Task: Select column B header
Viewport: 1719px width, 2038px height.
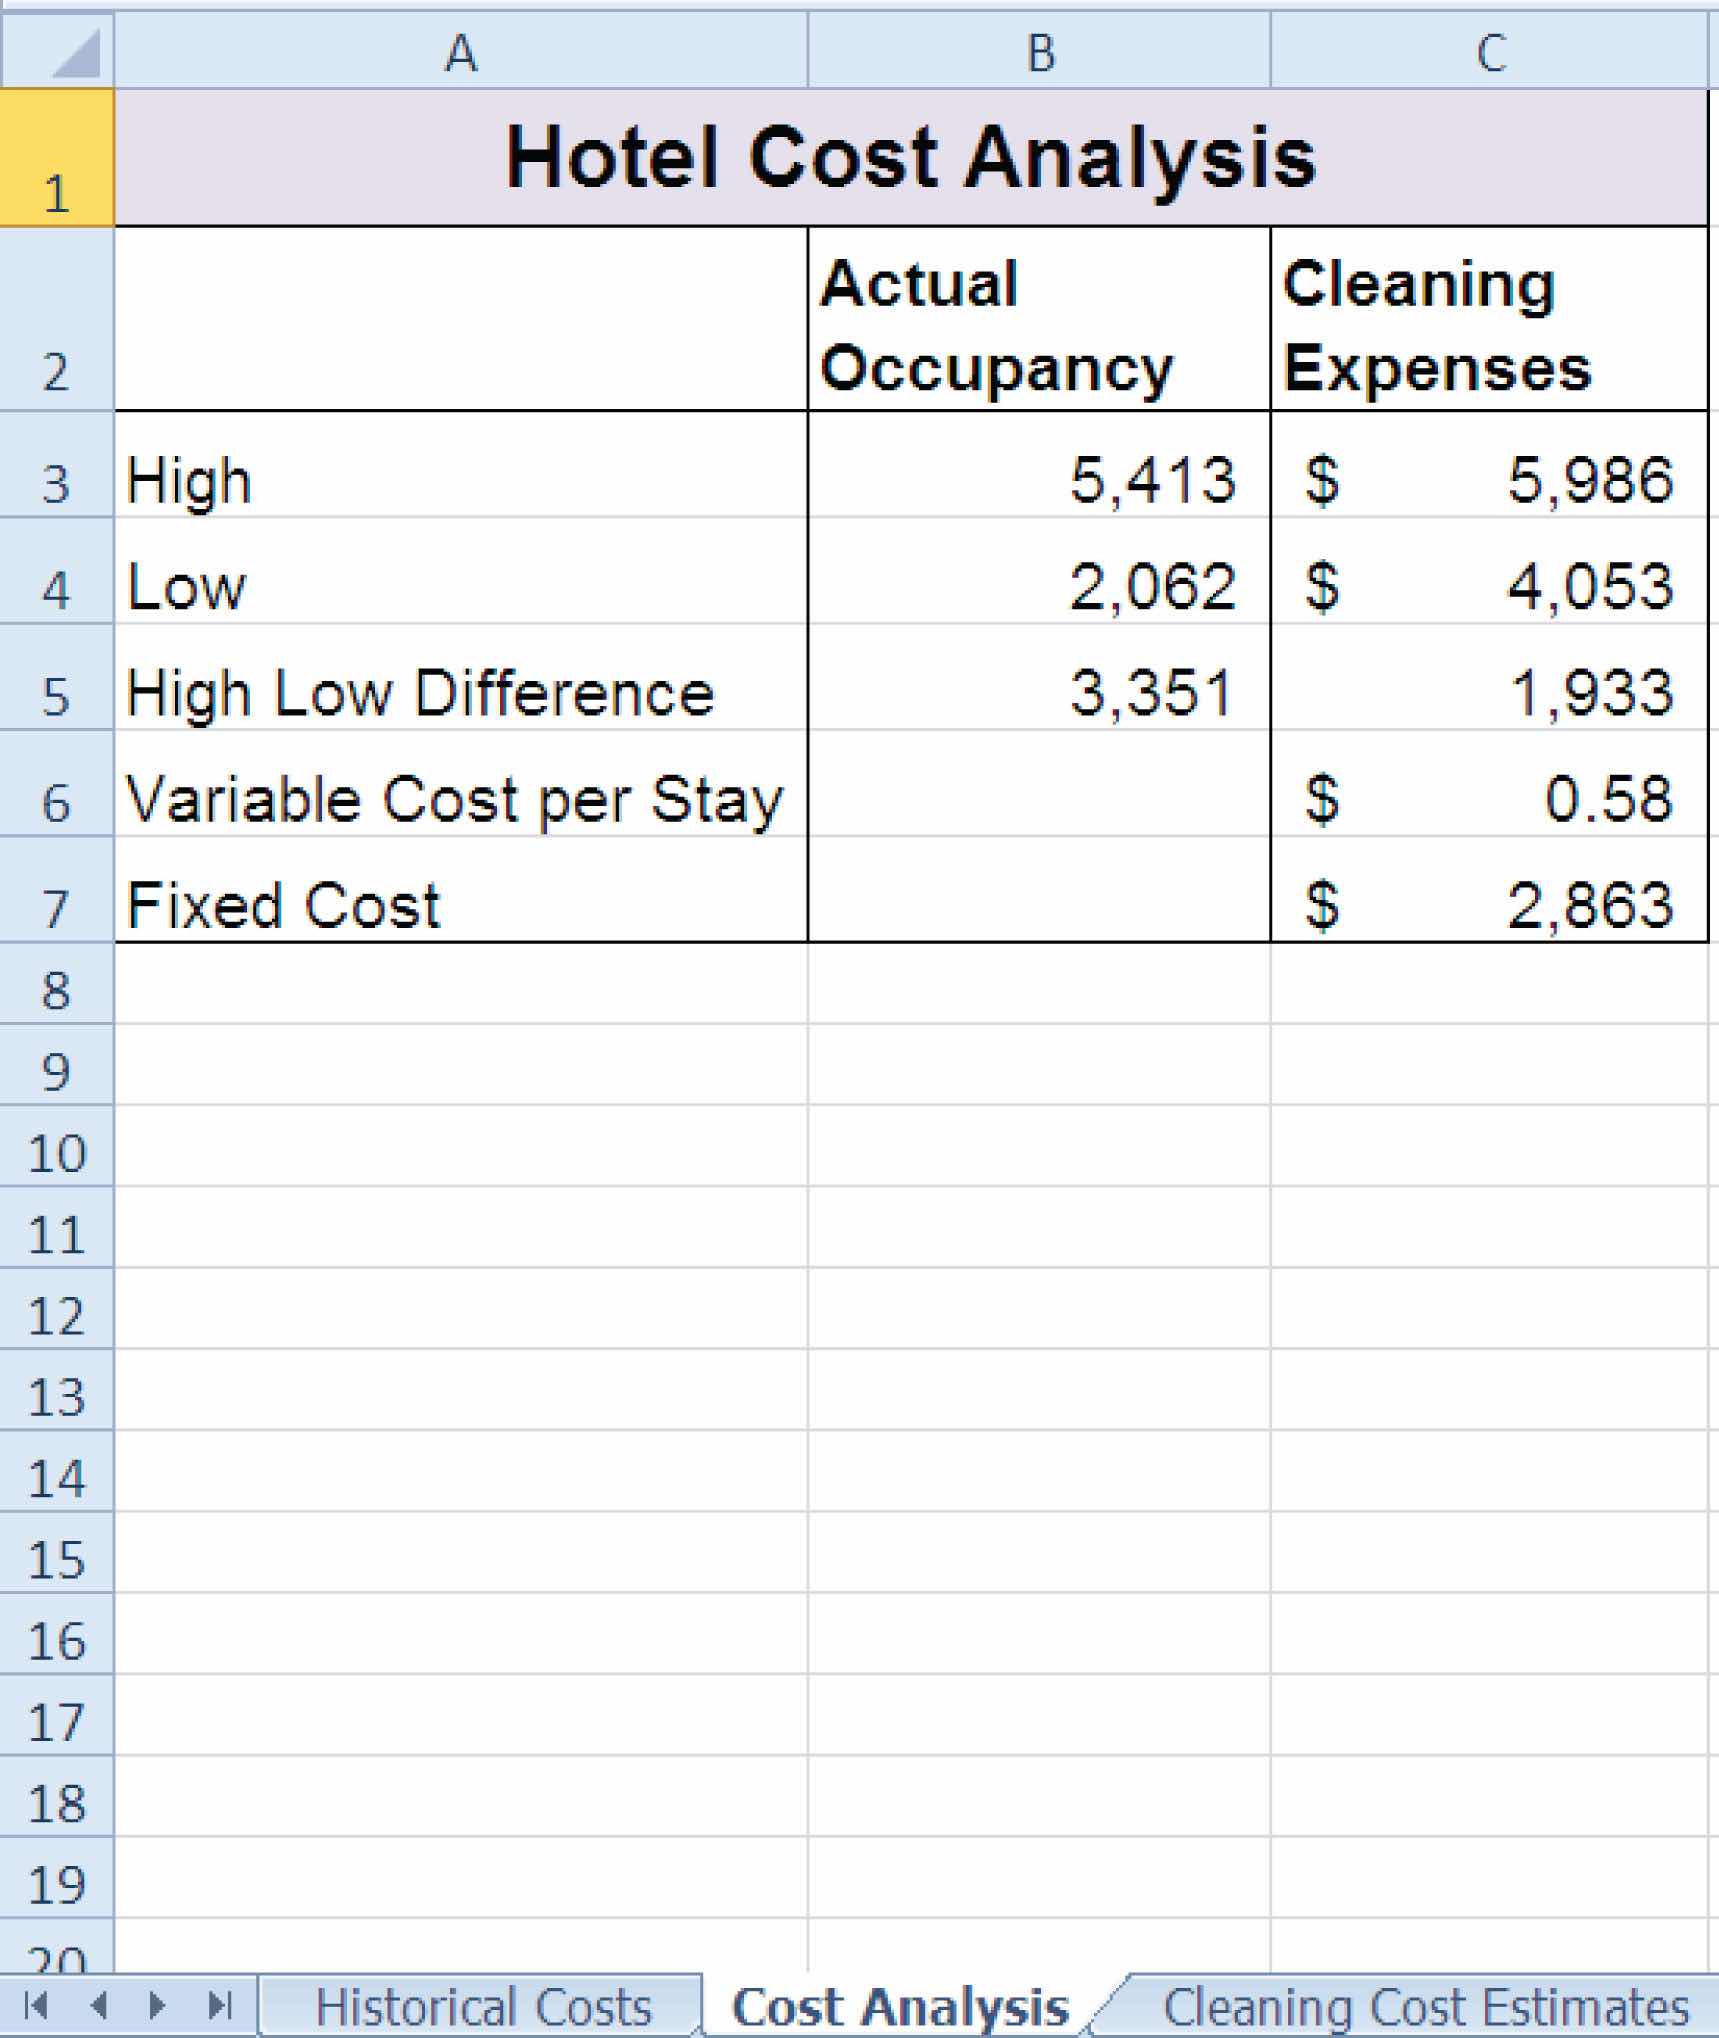Action: pos(1040,52)
